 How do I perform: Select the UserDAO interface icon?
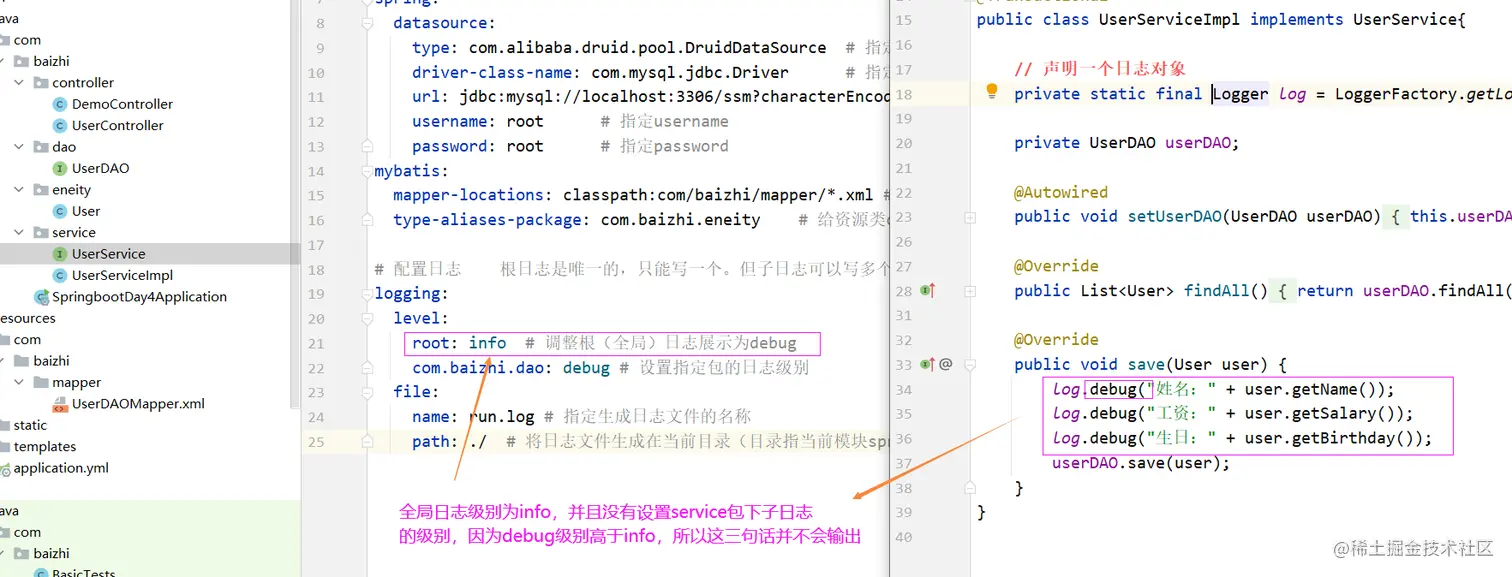(60, 168)
